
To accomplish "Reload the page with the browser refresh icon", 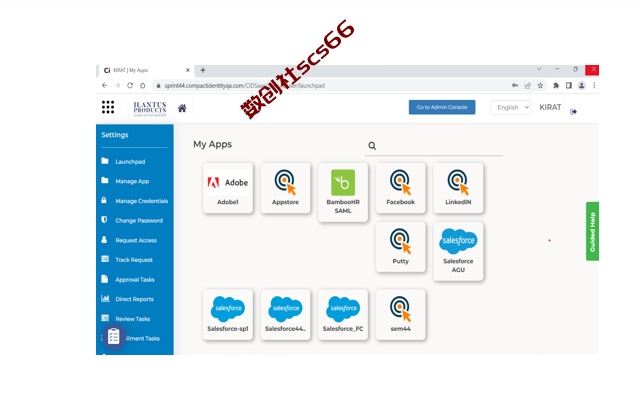I will (x=130, y=85).
